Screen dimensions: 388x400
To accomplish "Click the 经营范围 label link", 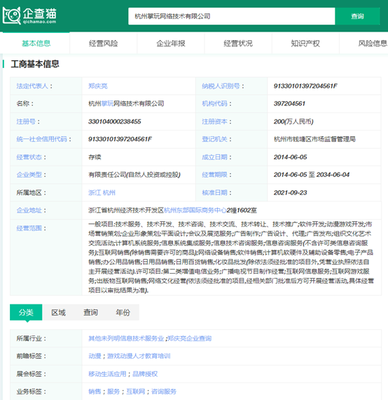I will [29, 228].
